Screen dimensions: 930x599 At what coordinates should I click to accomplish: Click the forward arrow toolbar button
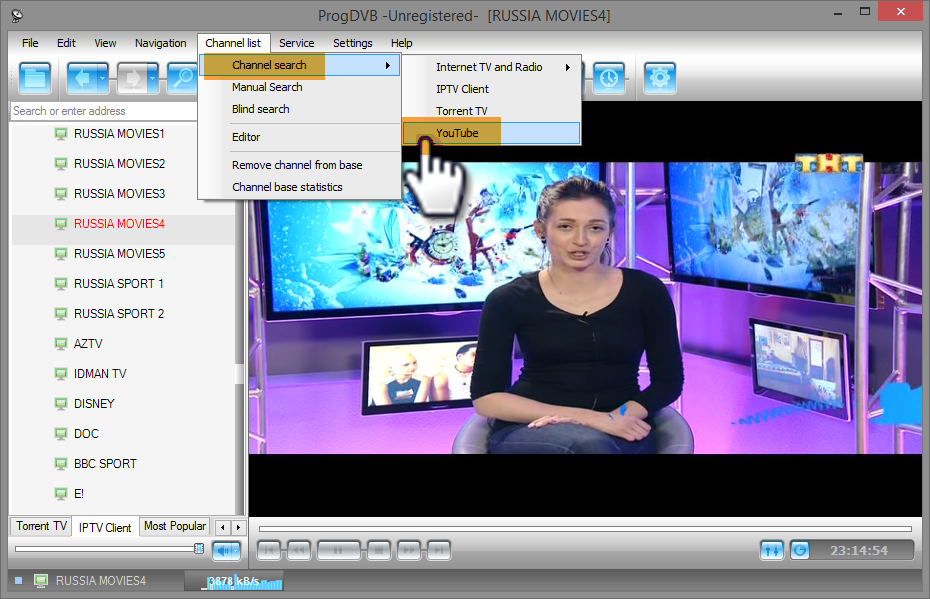click(x=133, y=78)
